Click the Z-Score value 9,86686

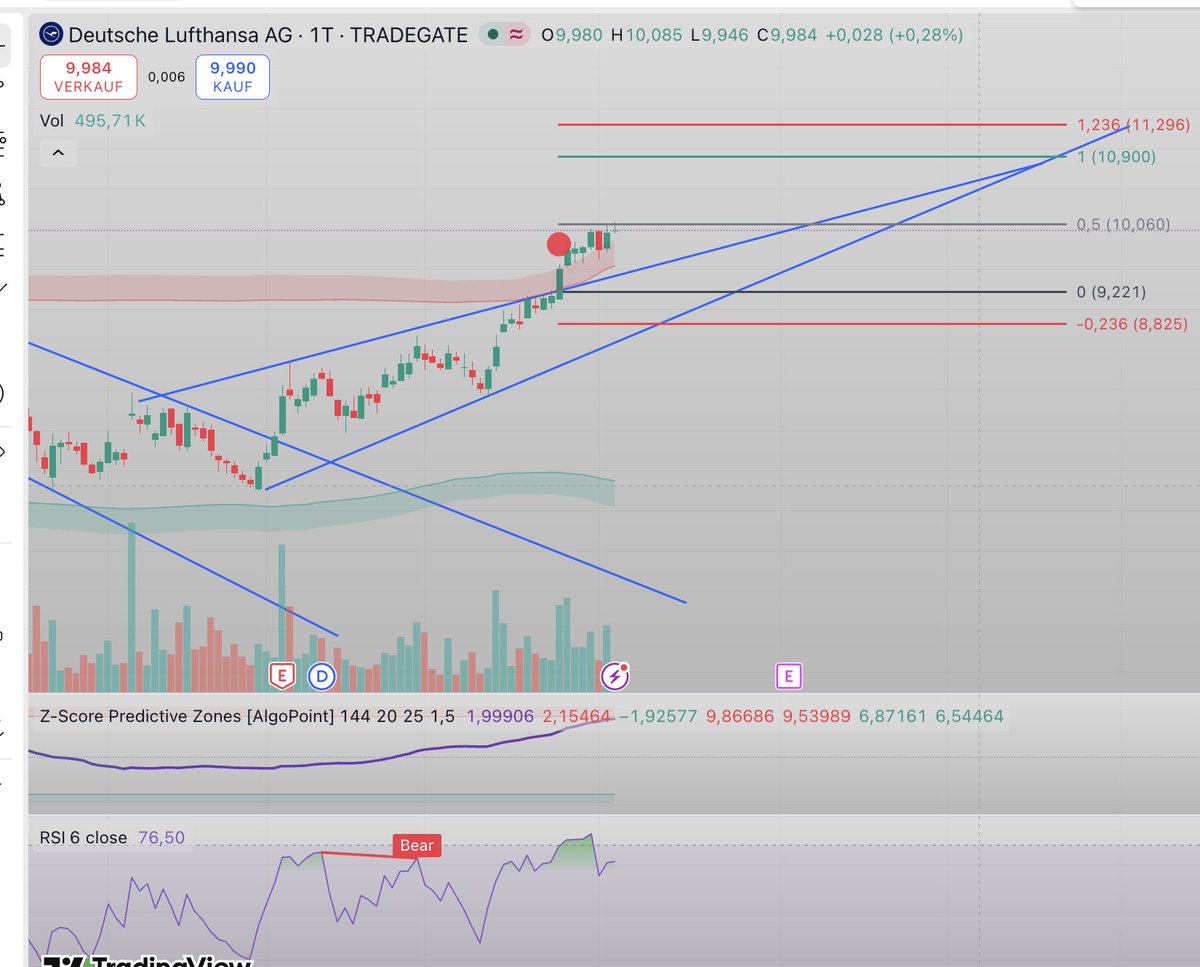(740, 716)
